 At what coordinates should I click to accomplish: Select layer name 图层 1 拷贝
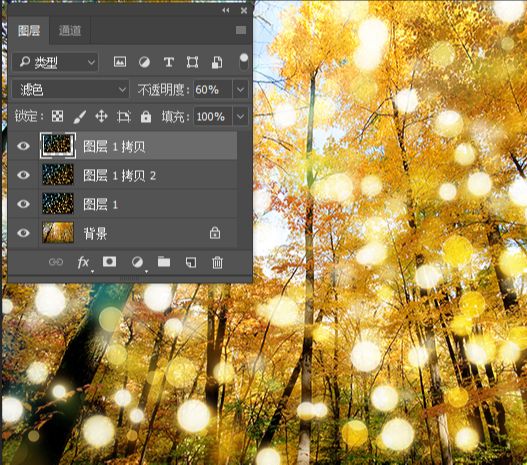pos(114,146)
